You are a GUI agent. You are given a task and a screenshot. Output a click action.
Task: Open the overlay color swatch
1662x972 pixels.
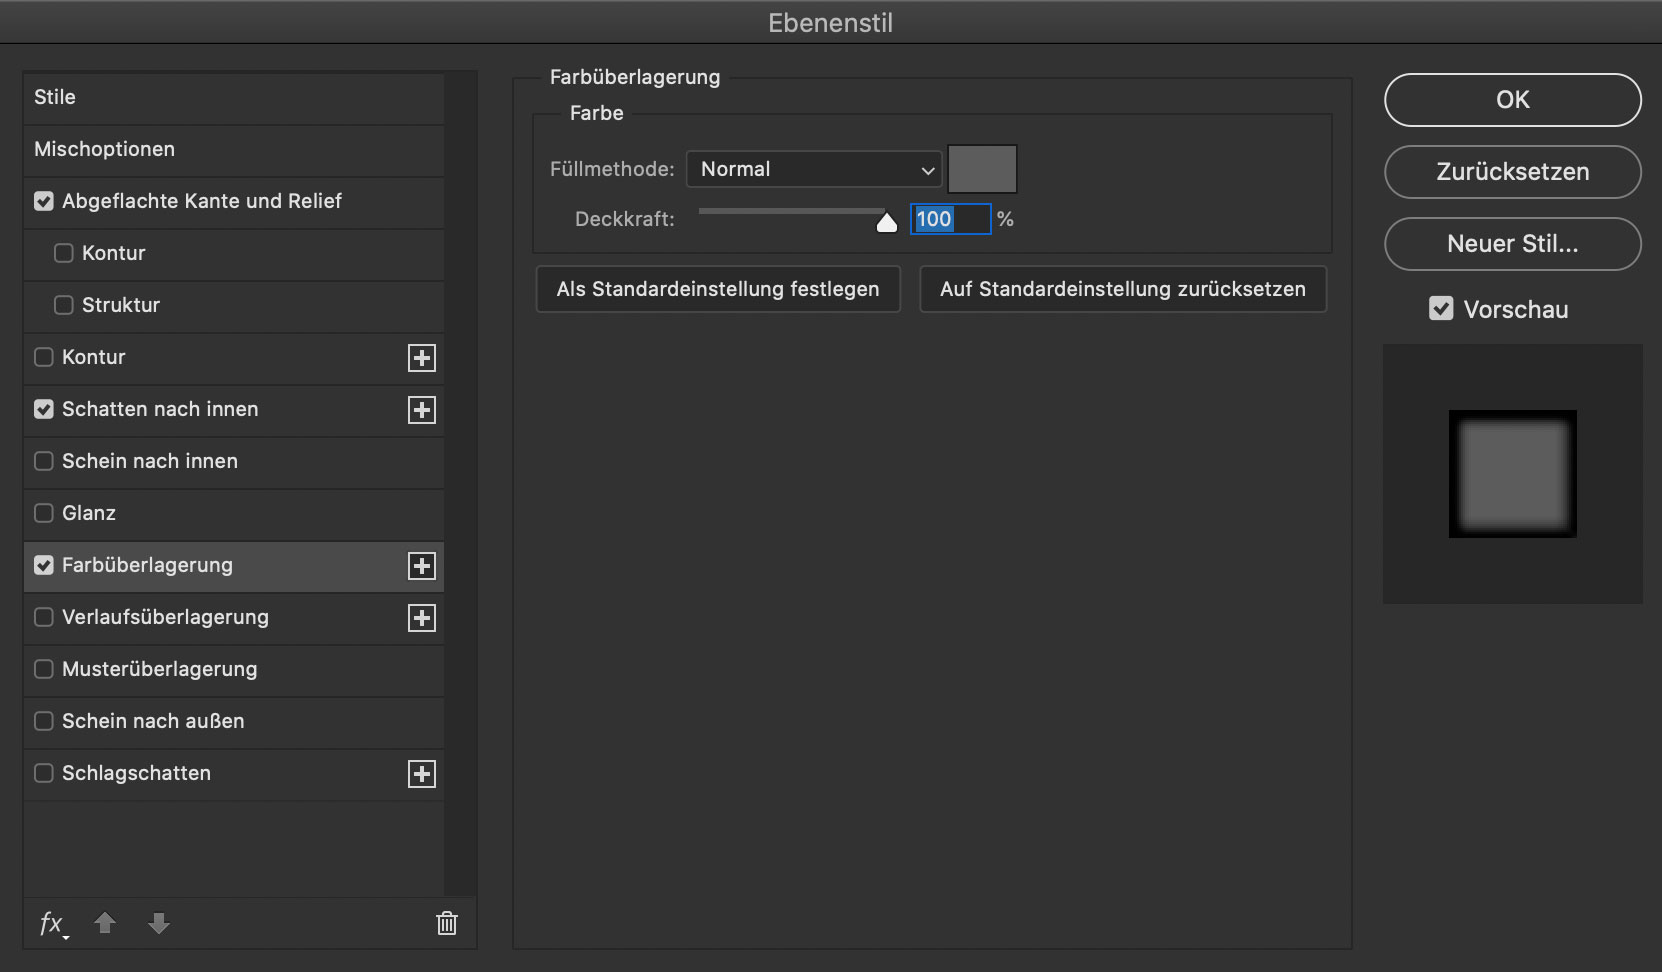[x=982, y=169]
